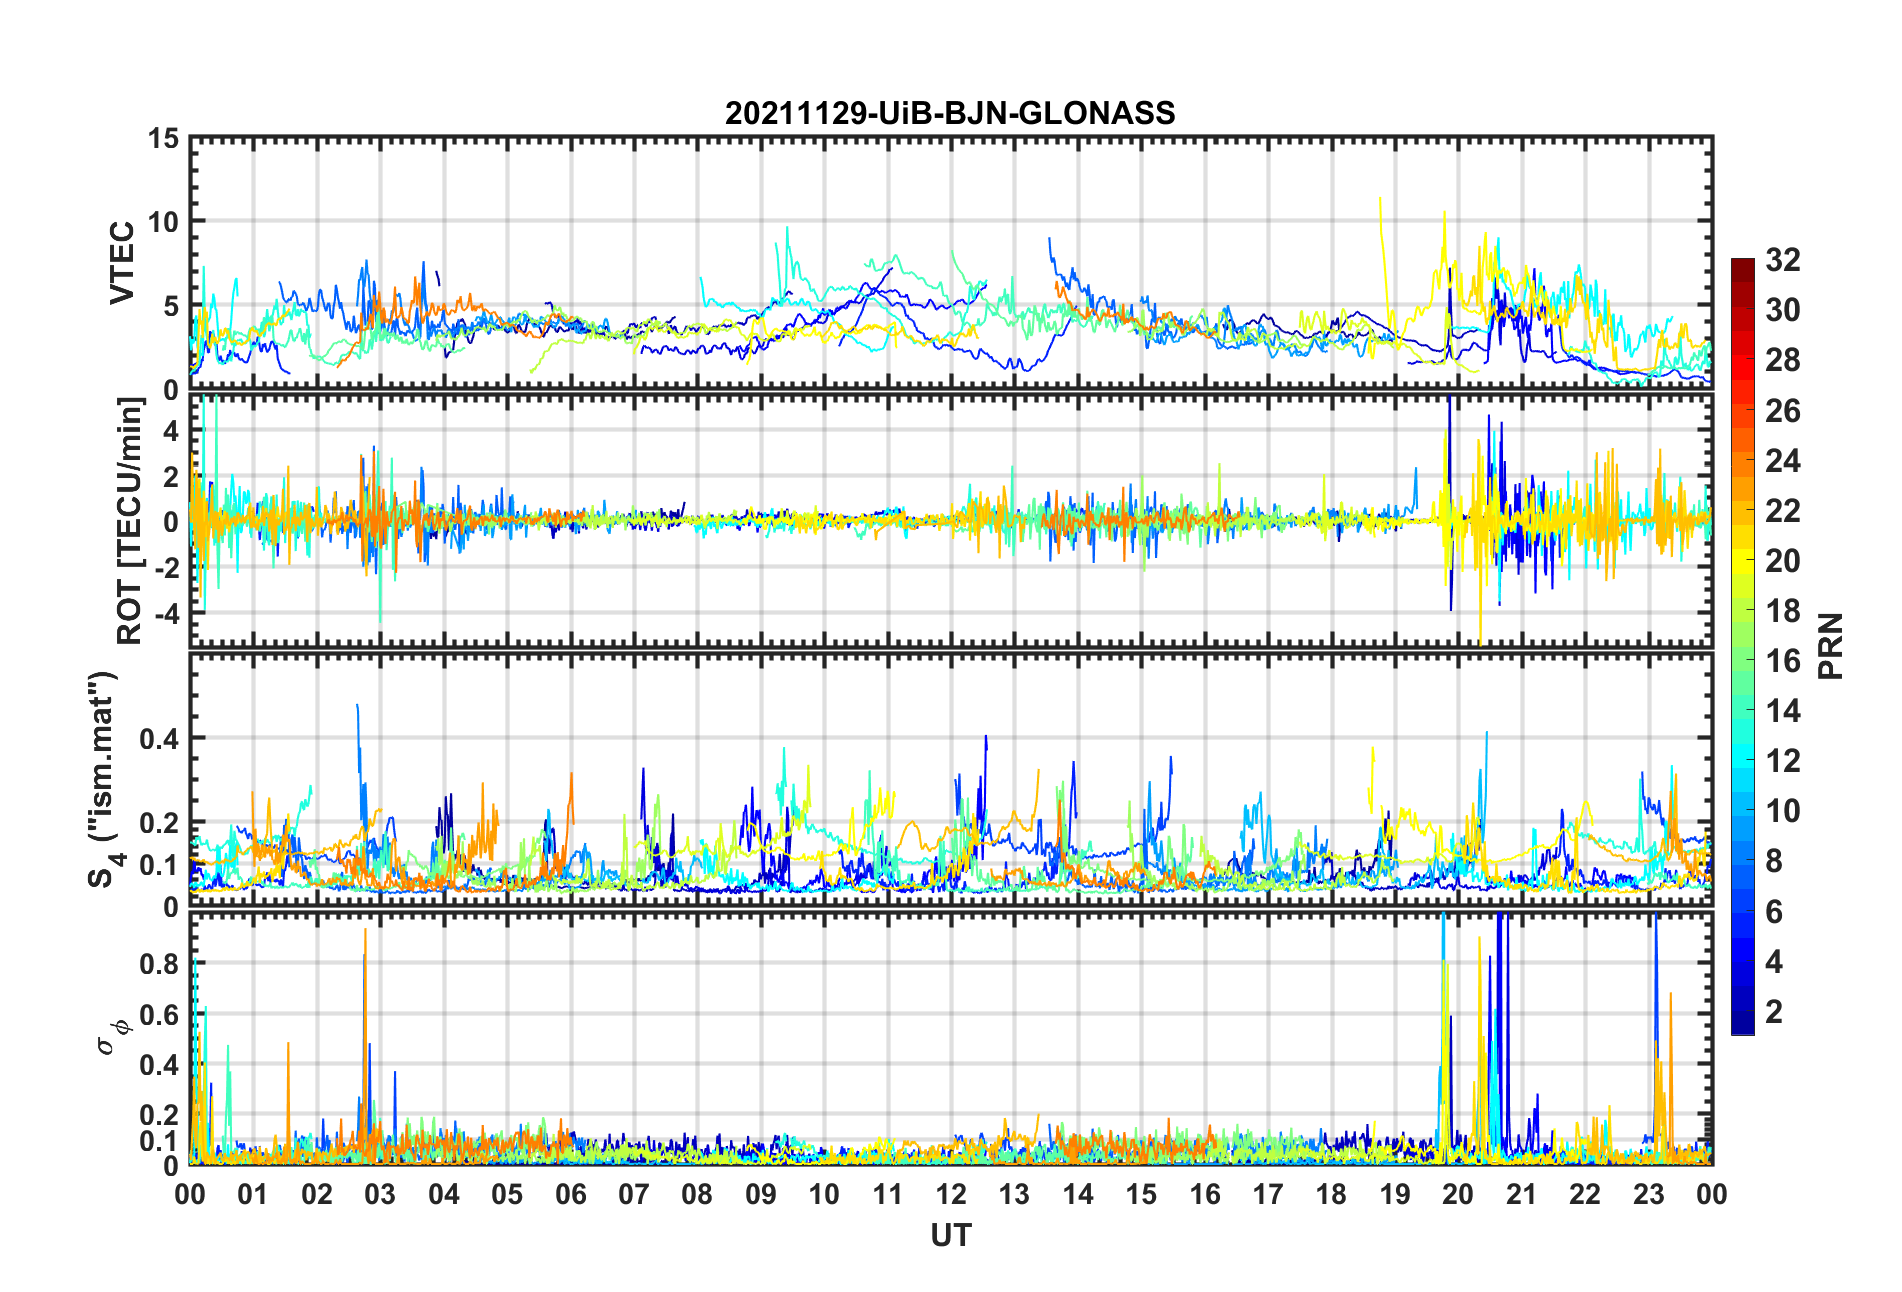Click the UT x-axis label
1902x1292 pixels.
(x=950, y=1236)
